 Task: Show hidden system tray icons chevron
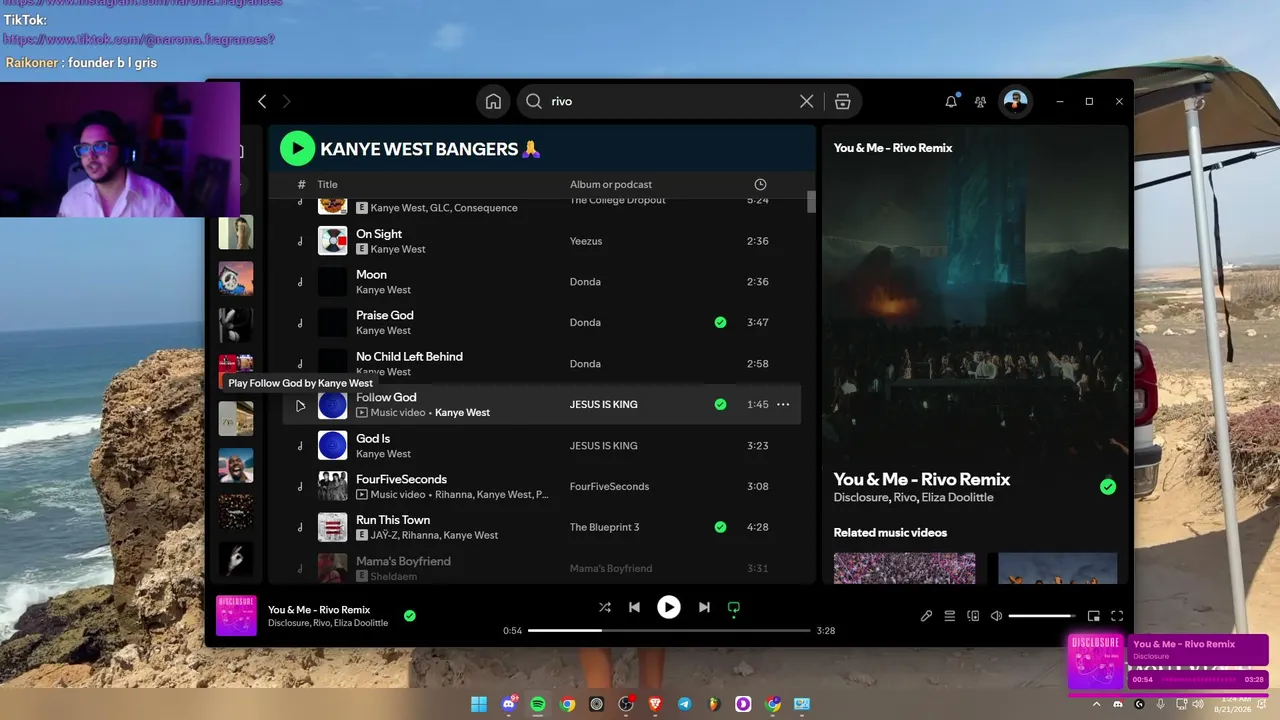click(x=1097, y=704)
